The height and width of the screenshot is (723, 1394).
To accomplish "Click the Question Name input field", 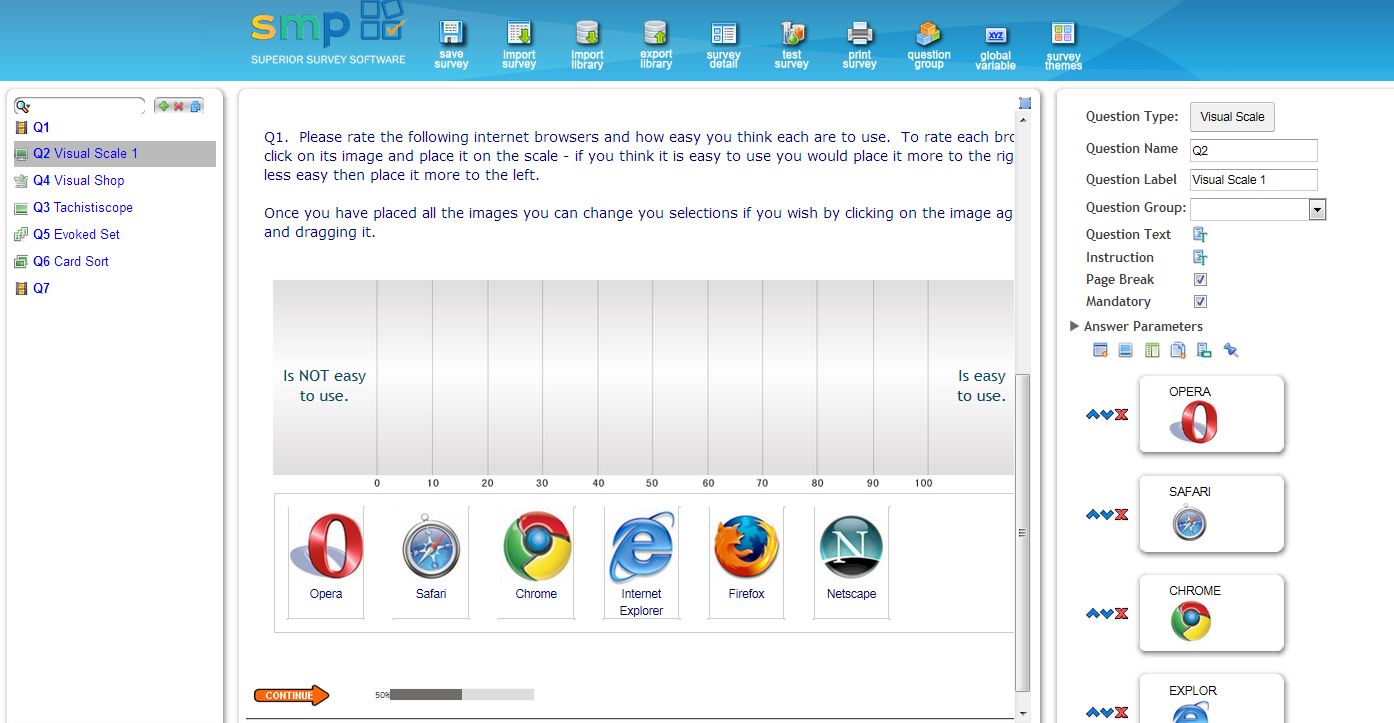I will [x=1254, y=150].
